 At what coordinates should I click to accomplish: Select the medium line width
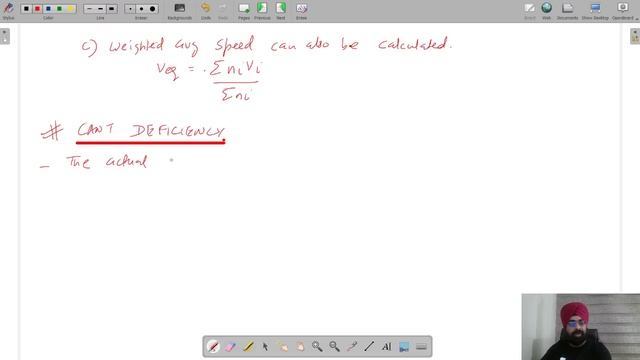pyautogui.click(x=100, y=9)
